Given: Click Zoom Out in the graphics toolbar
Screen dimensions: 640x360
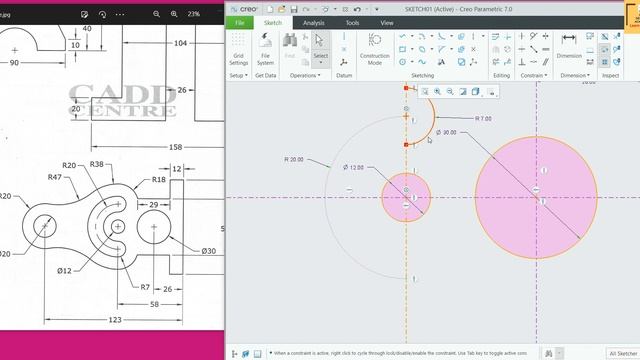Looking at the screenshot, I should (450, 92).
